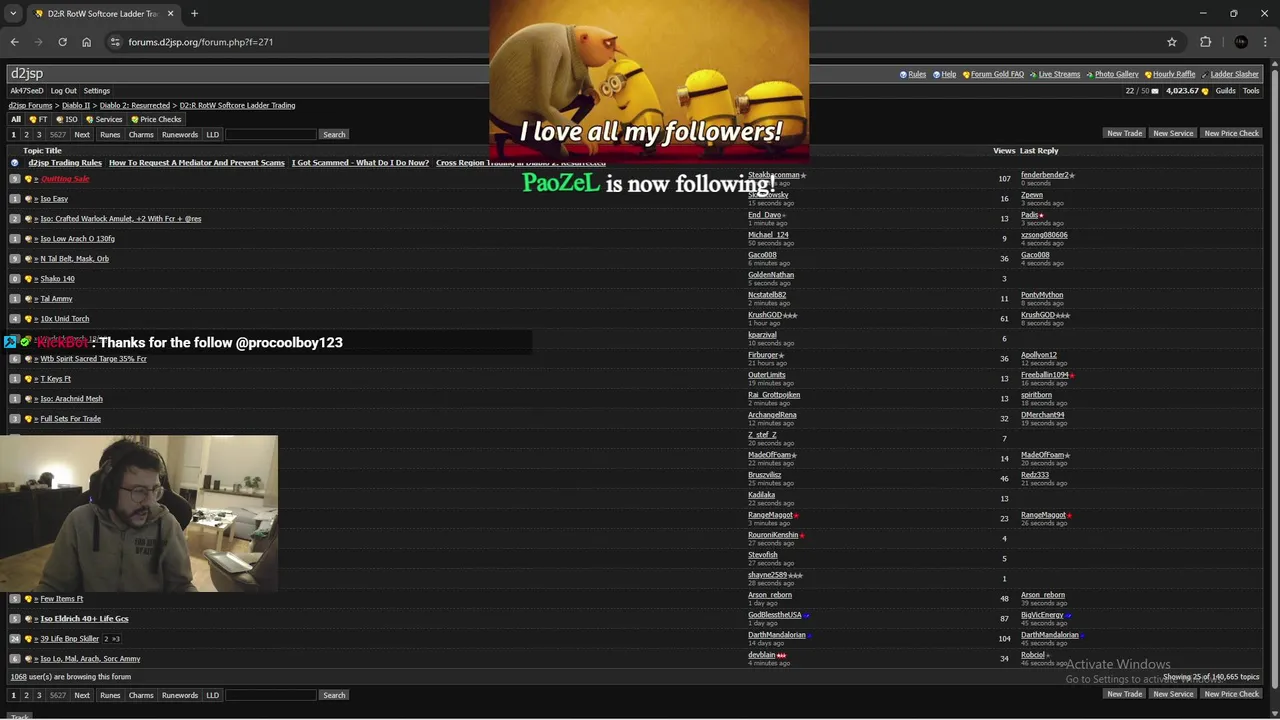Open a new browser tab with plus icon
This screenshot has height=720, width=1280.
[194, 13]
